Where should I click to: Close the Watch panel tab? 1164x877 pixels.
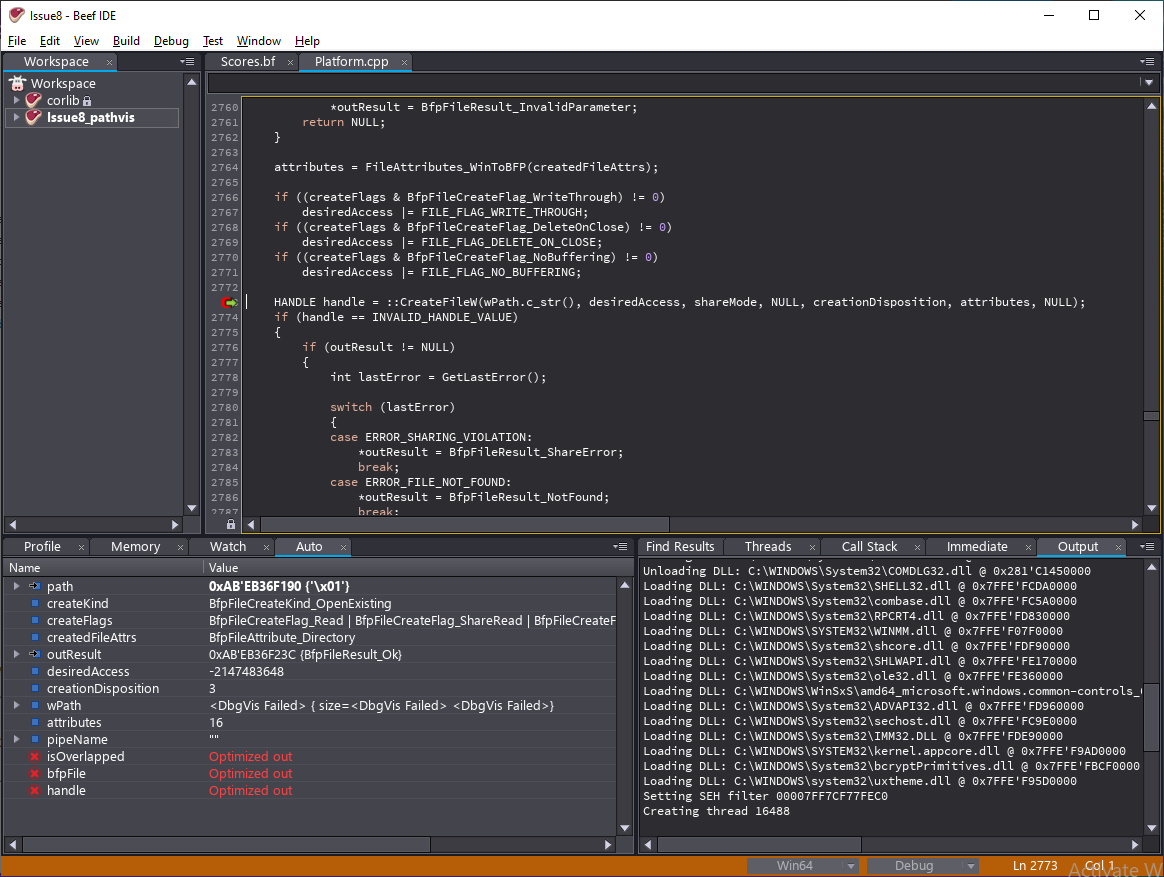coord(267,547)
